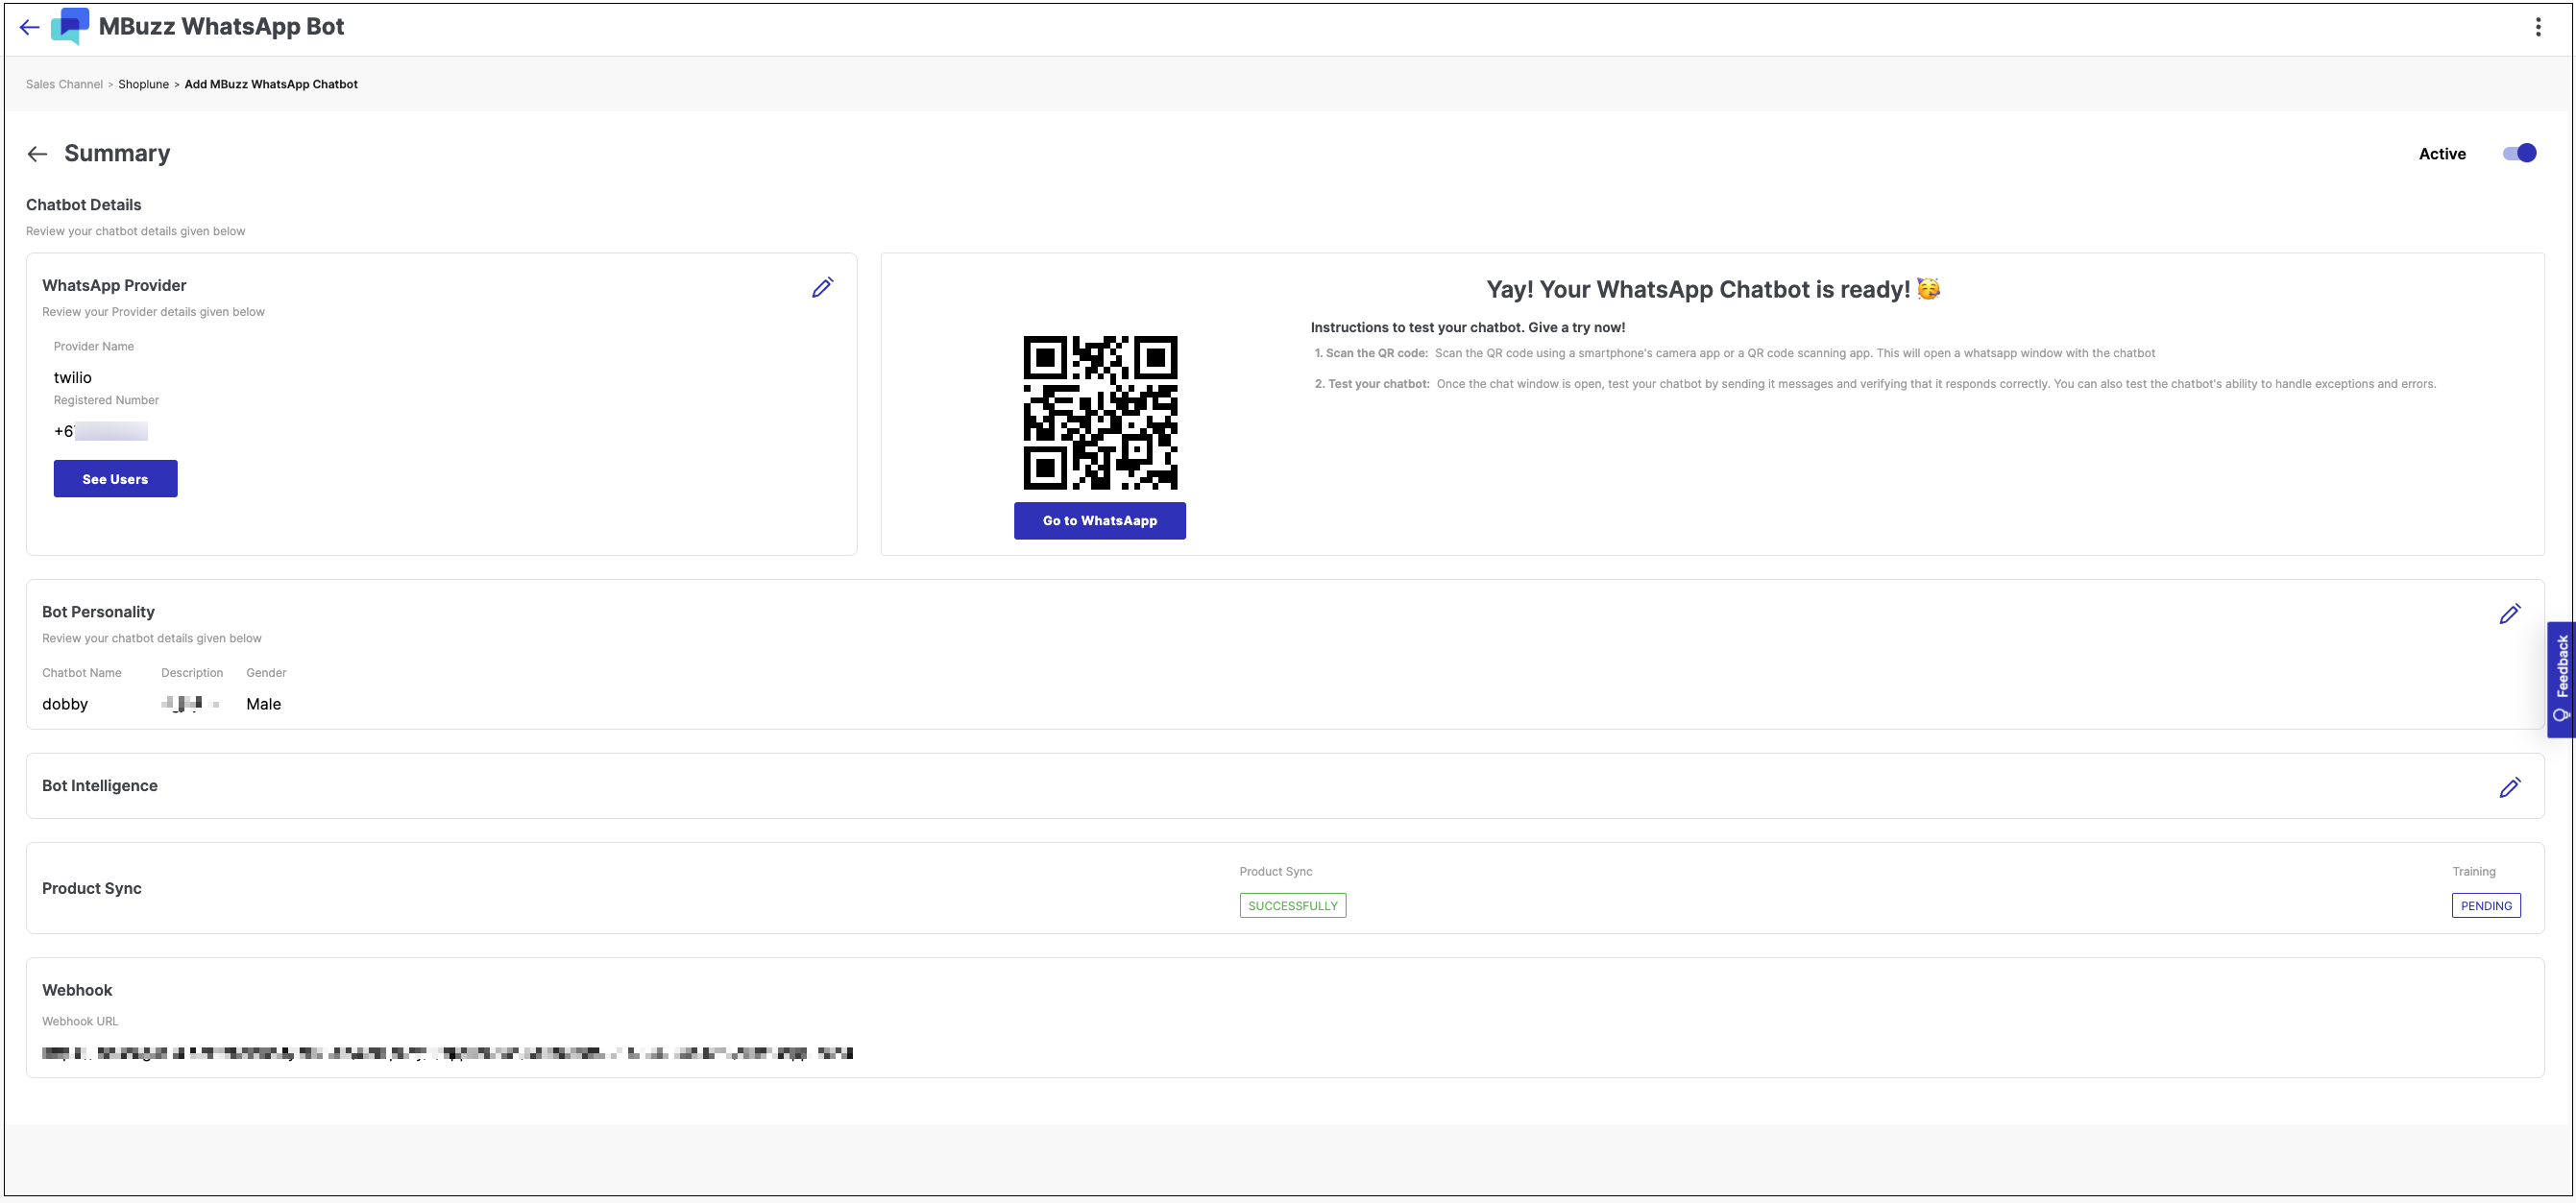Image resolution: width=2576 pixels, height=1203 pixels.
Task: Toggle the Active chatbot switch
Action: point(2519,153)
